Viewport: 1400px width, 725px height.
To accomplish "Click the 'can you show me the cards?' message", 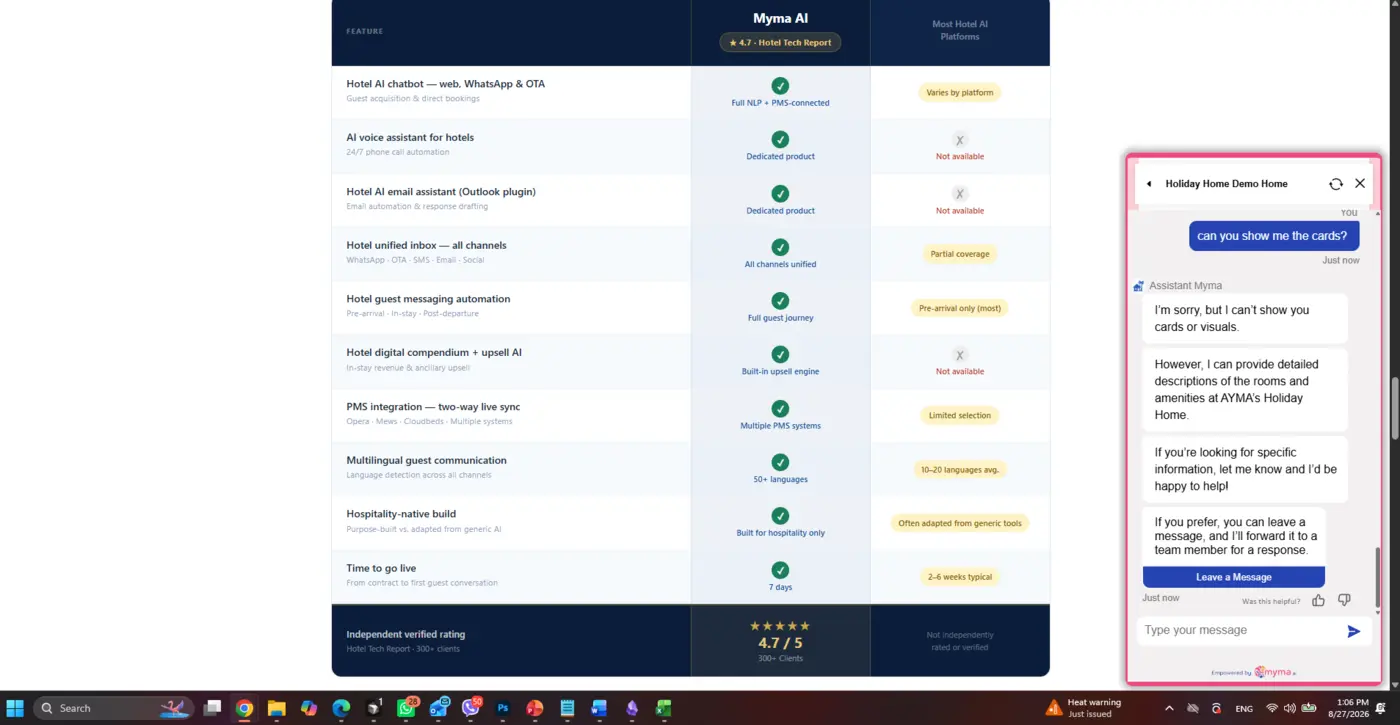I will click(1272, 236).
